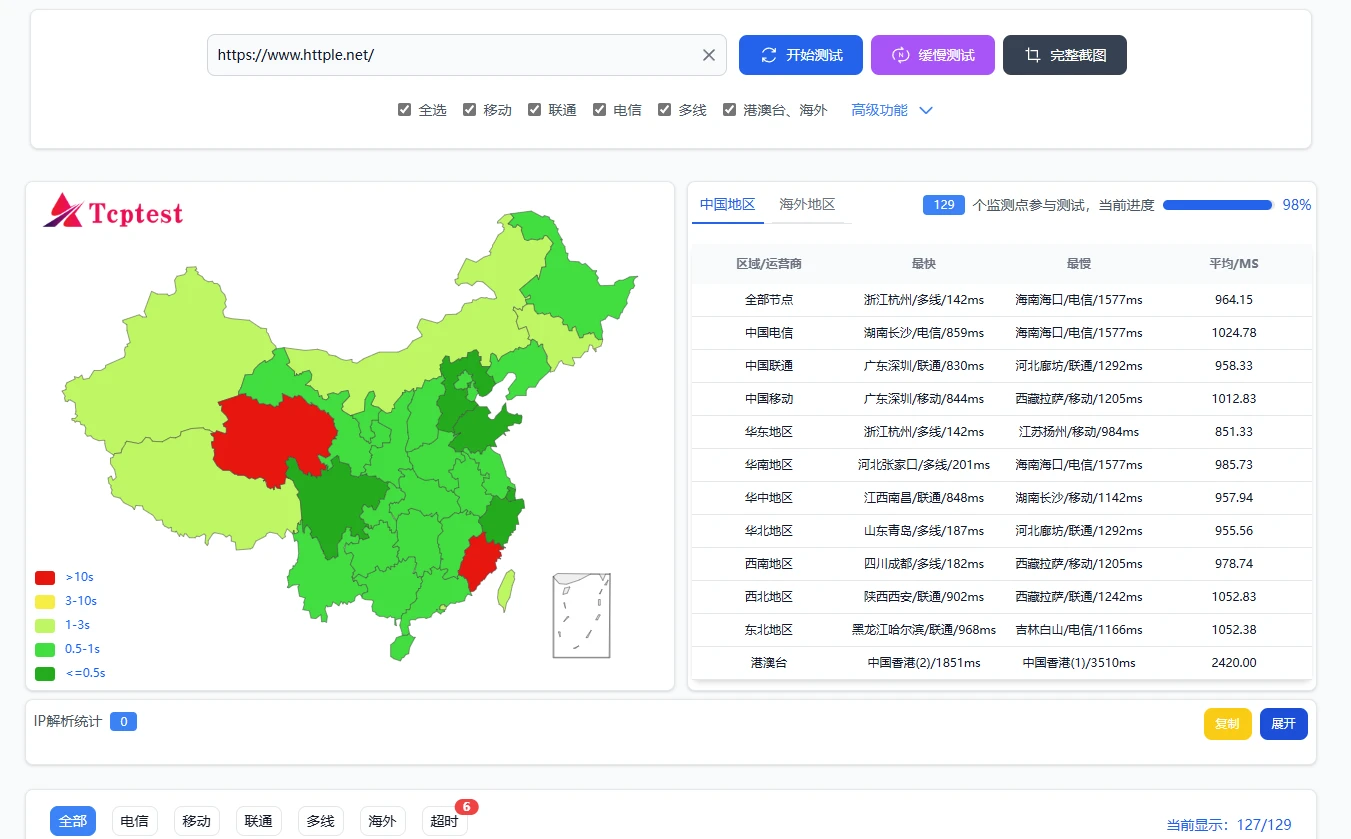Viewport: 1351px width, 839px height.
Task: Click the 完整截图 screenshot button
Action: [1064, 55]
